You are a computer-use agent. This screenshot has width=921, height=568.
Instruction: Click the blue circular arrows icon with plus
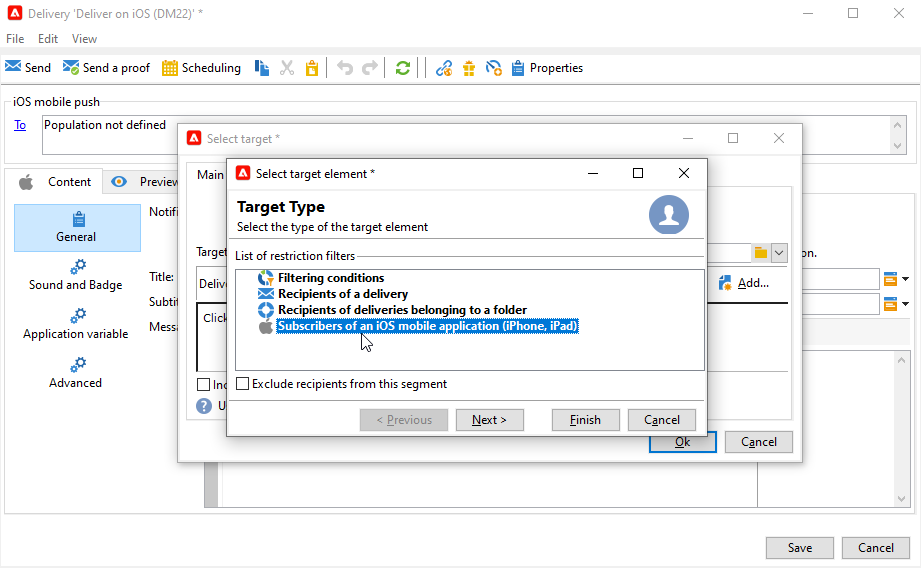coord(493,68)
